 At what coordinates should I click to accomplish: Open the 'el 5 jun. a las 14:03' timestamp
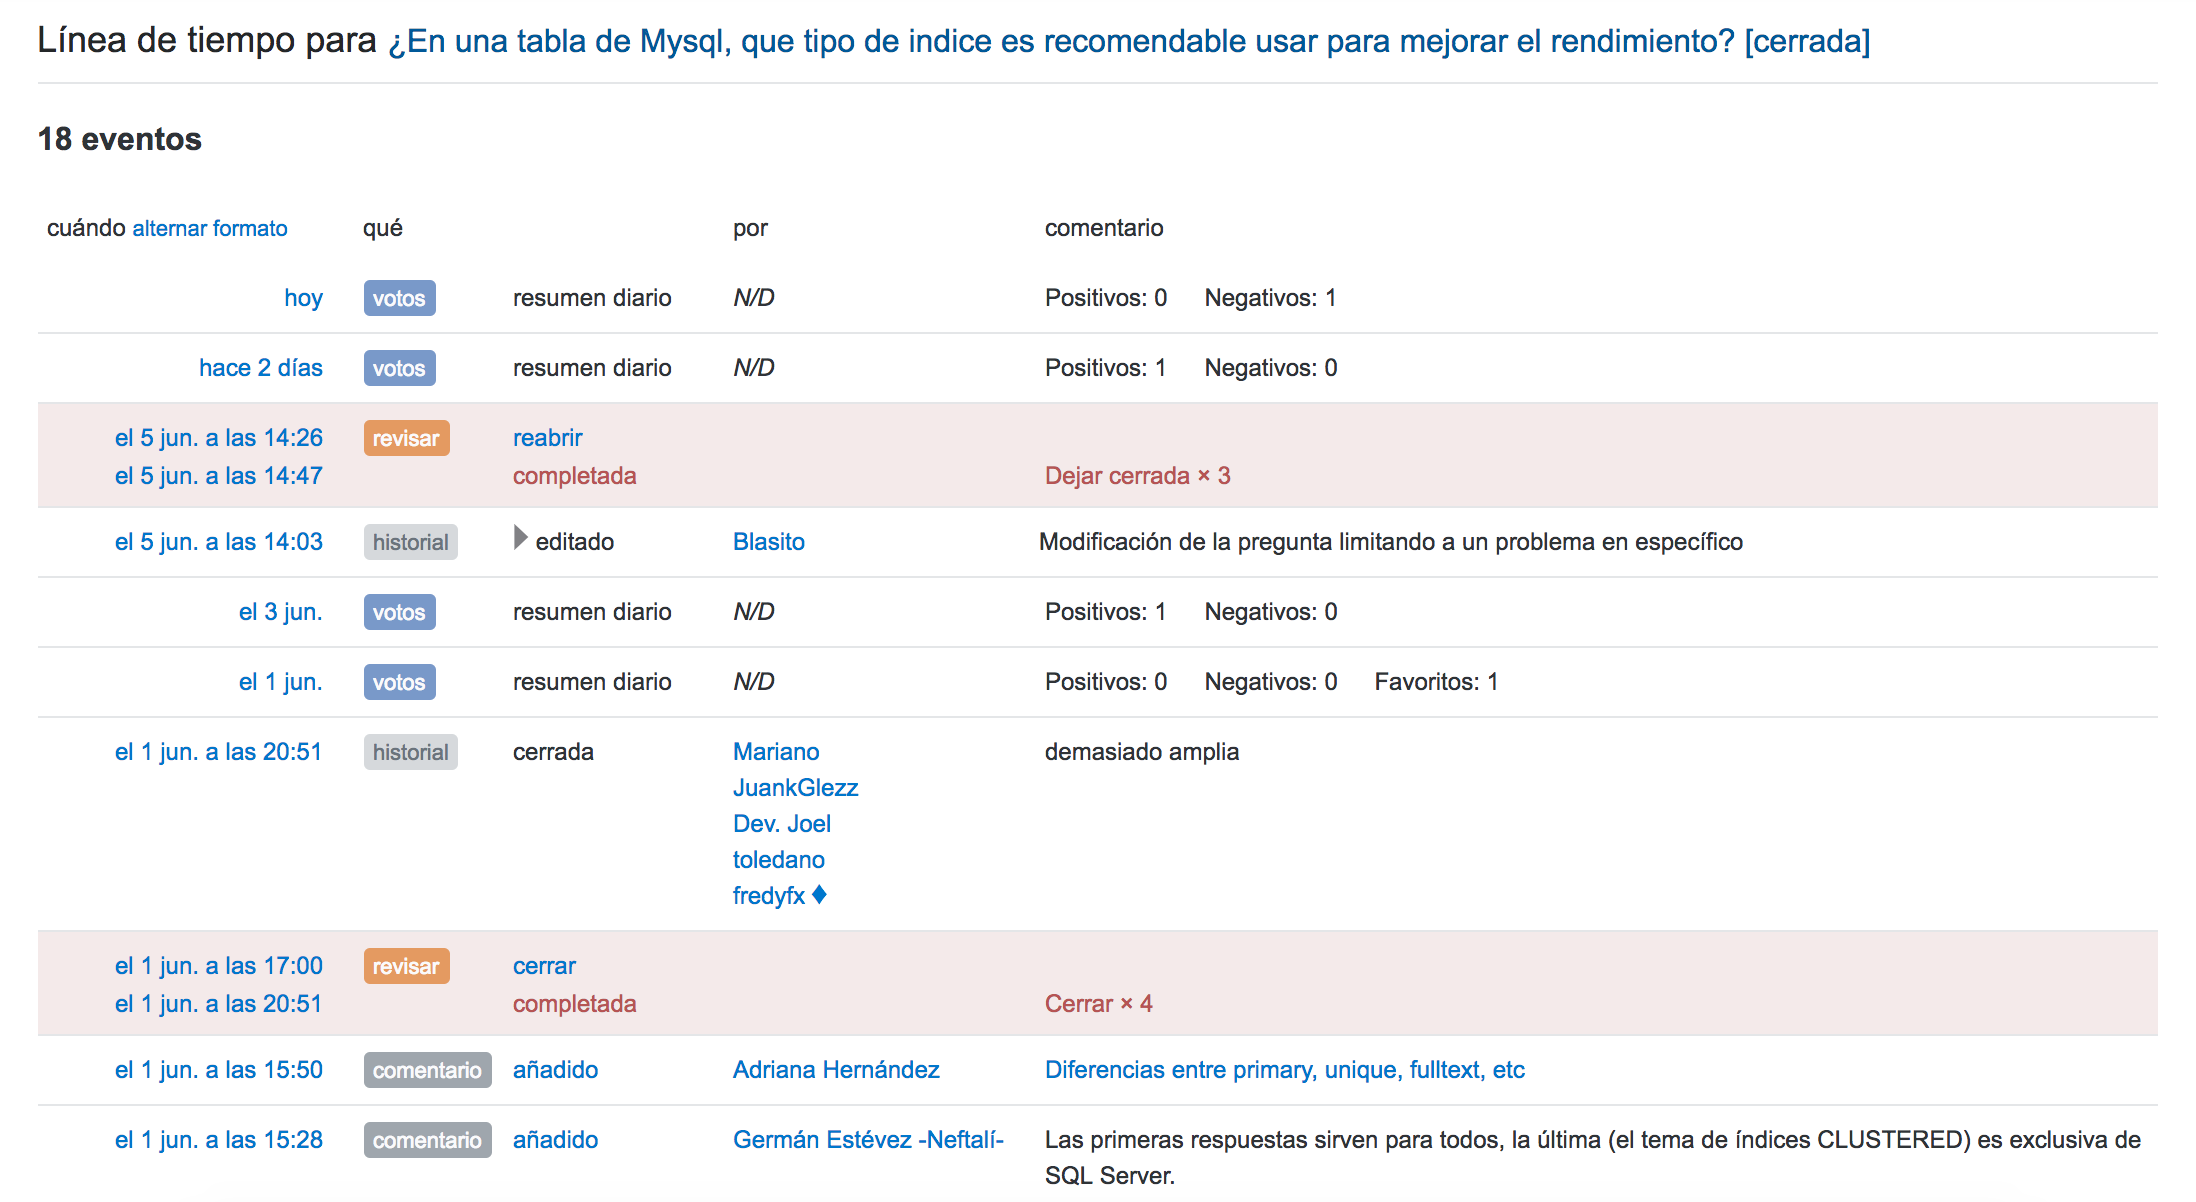click(219, 542)
